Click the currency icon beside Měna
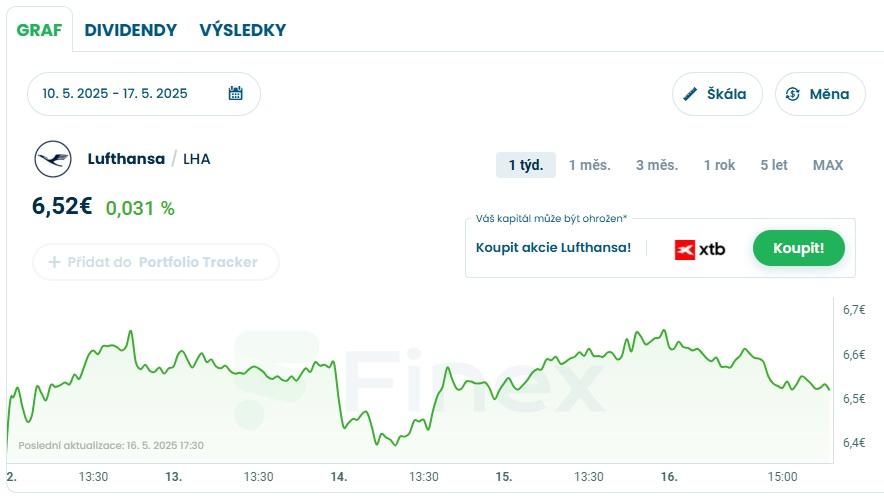 click(x=792, y=94)
